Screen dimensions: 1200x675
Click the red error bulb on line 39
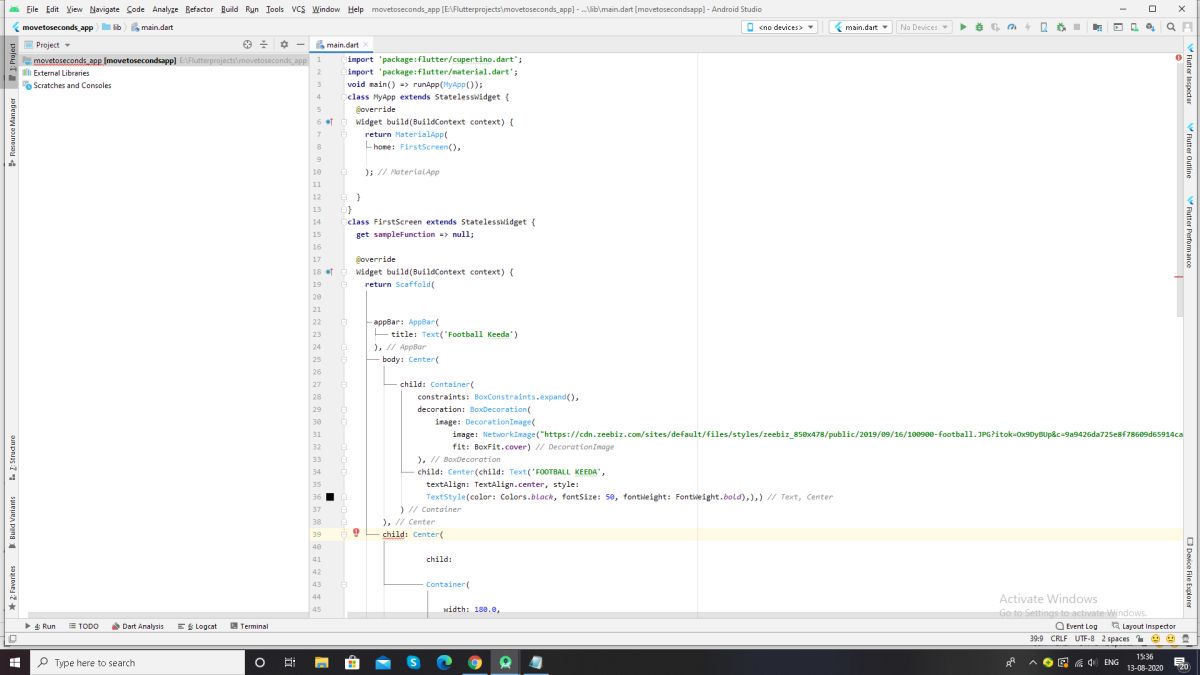coord(356,533)
